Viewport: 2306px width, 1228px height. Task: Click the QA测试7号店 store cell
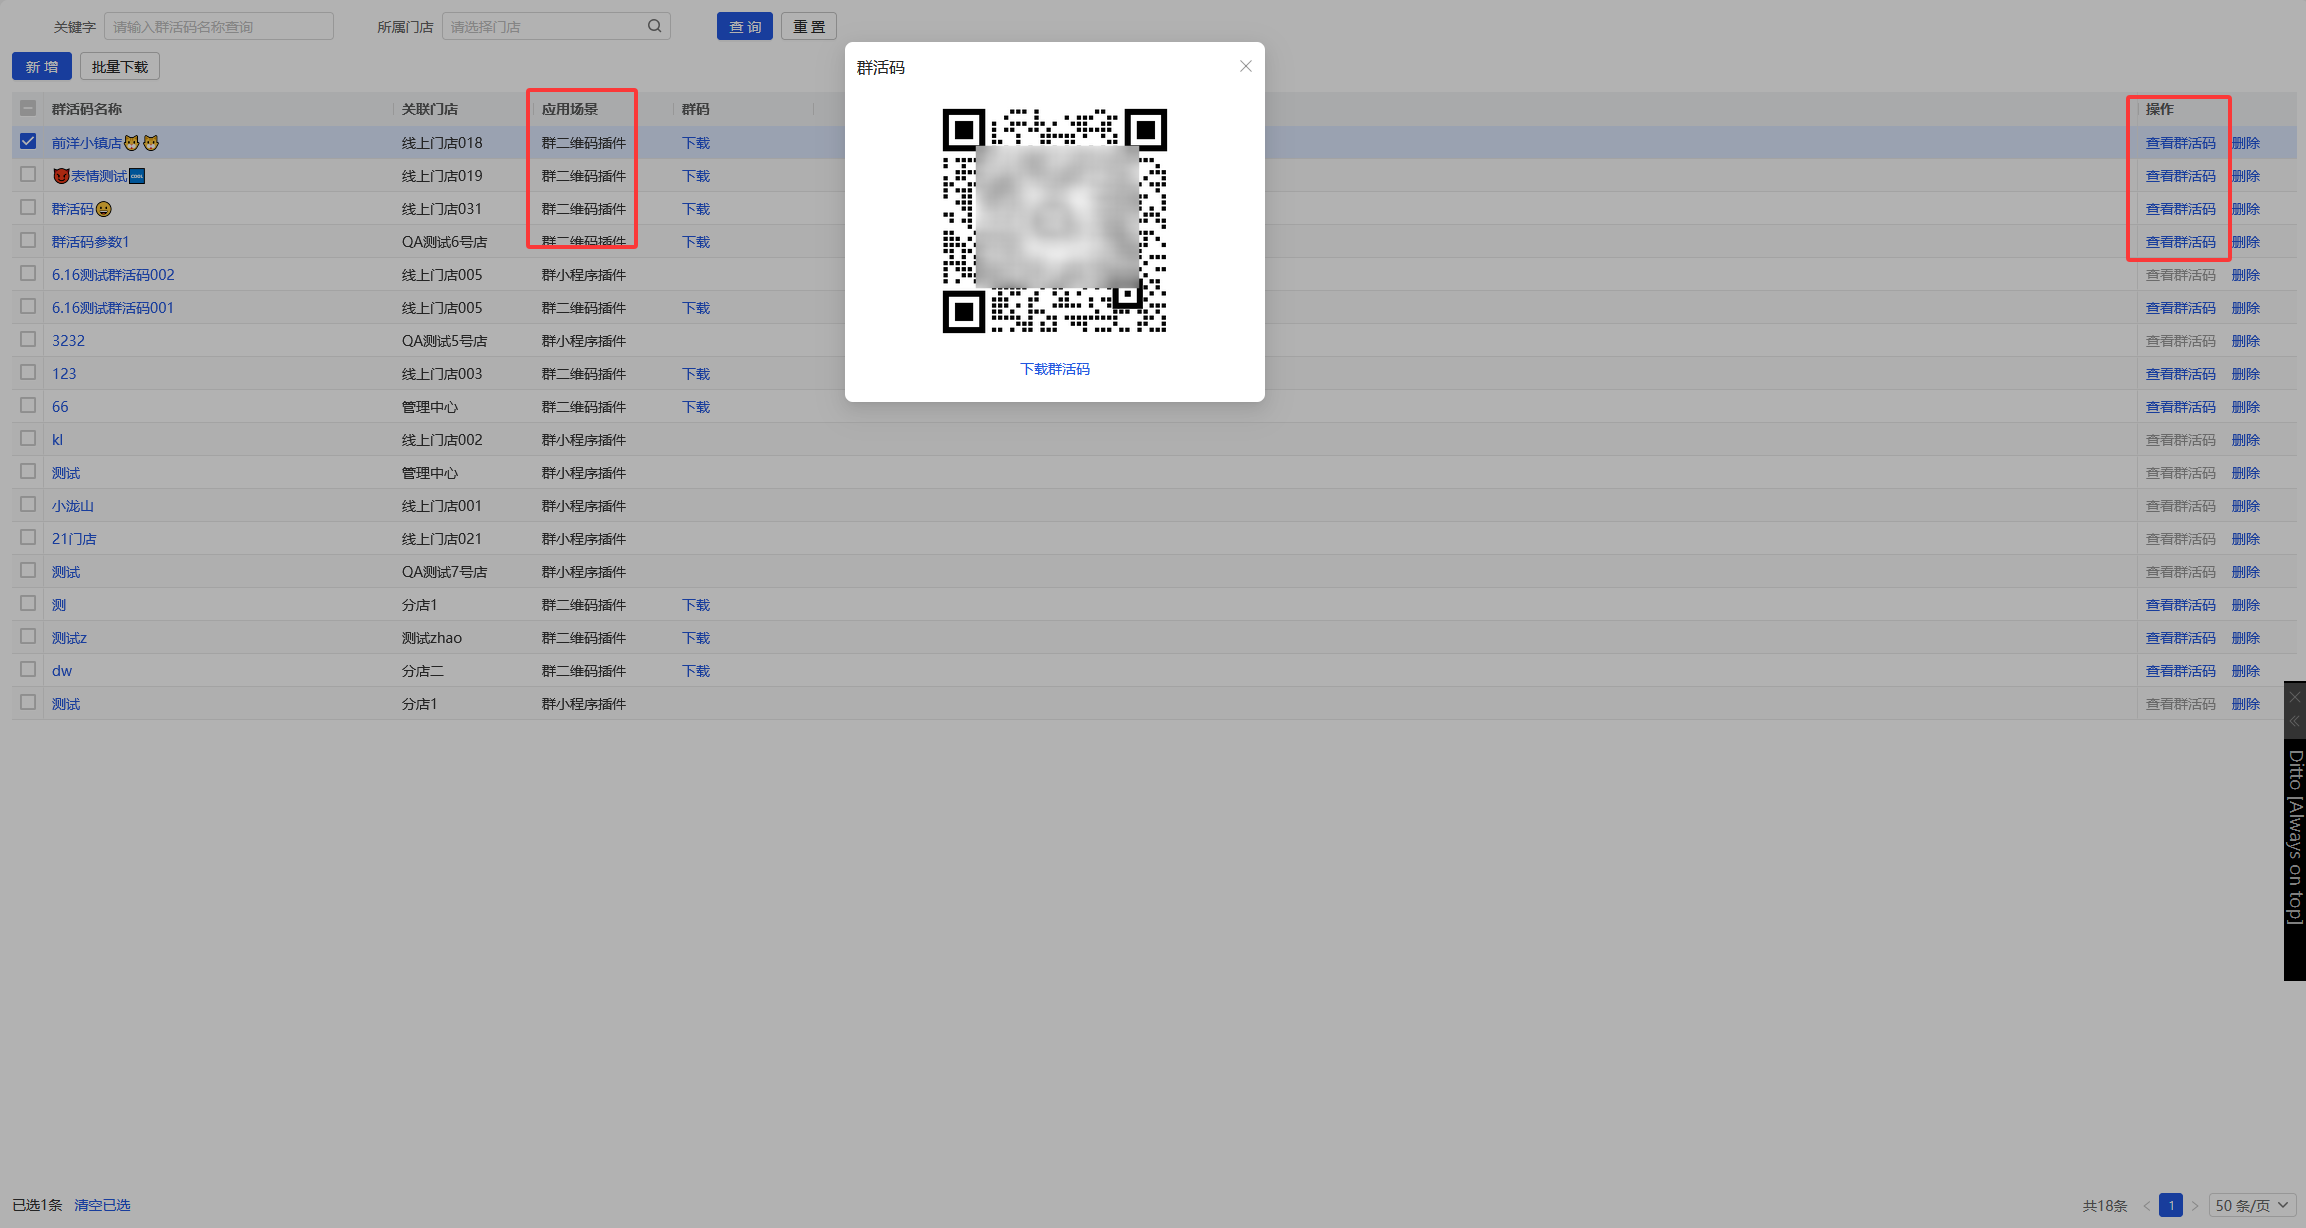tap(444, 572)
